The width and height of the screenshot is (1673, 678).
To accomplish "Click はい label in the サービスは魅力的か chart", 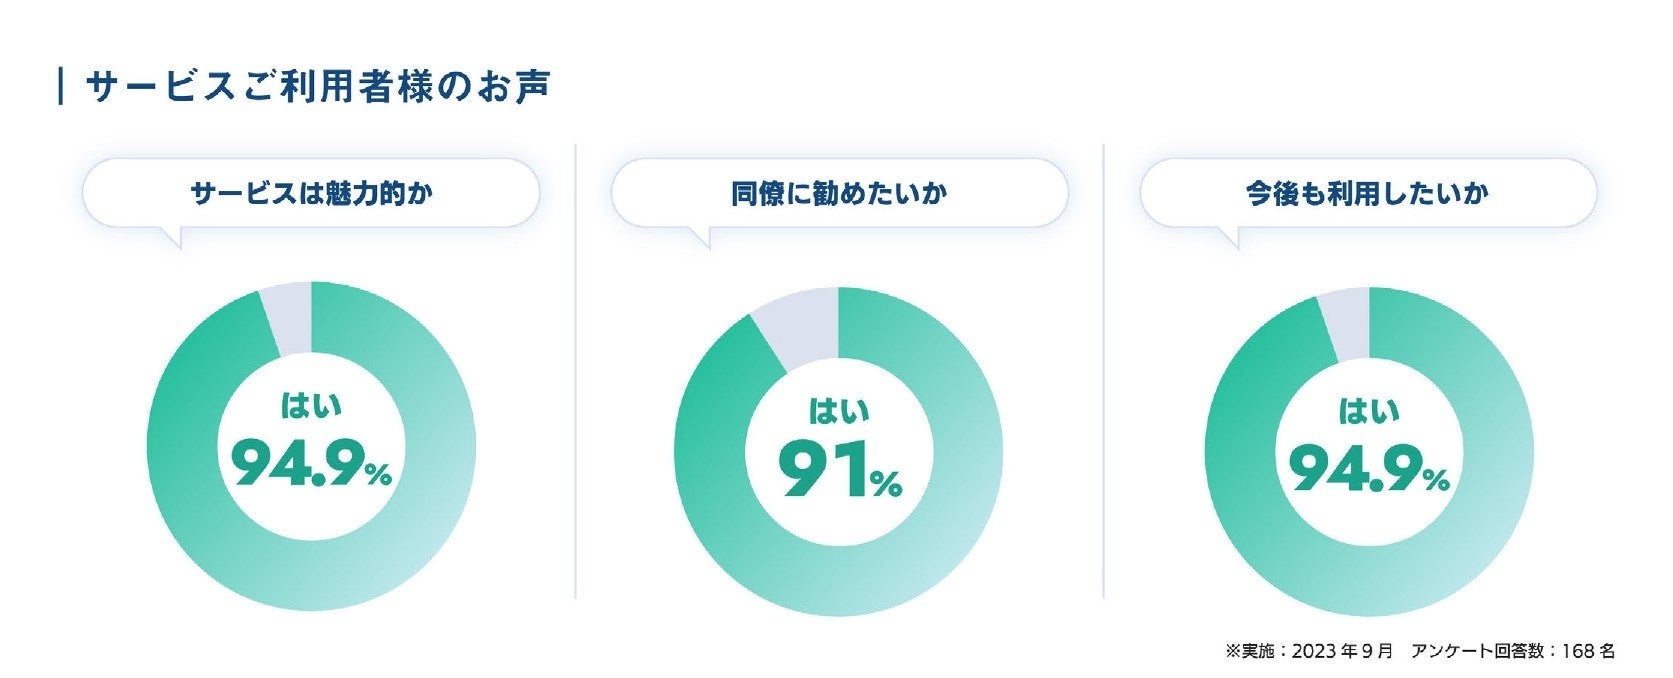I will coord(311,406).
